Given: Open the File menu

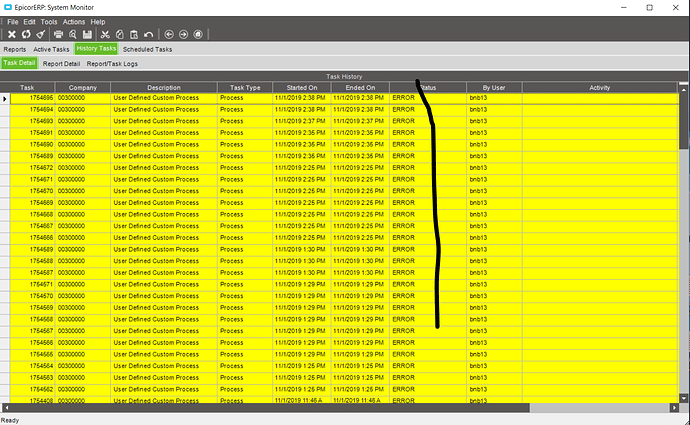Looking at the screenshot, I should click(x=13, y=22).
